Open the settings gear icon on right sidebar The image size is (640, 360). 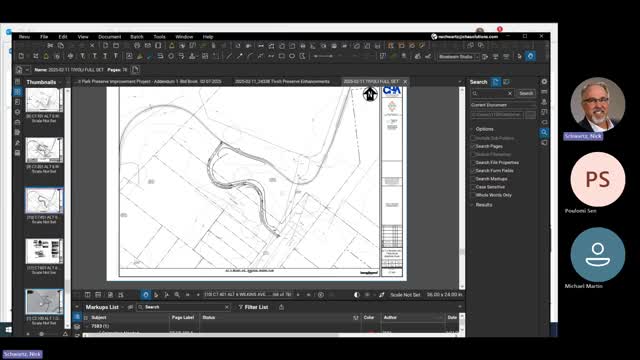coord(544,82)
